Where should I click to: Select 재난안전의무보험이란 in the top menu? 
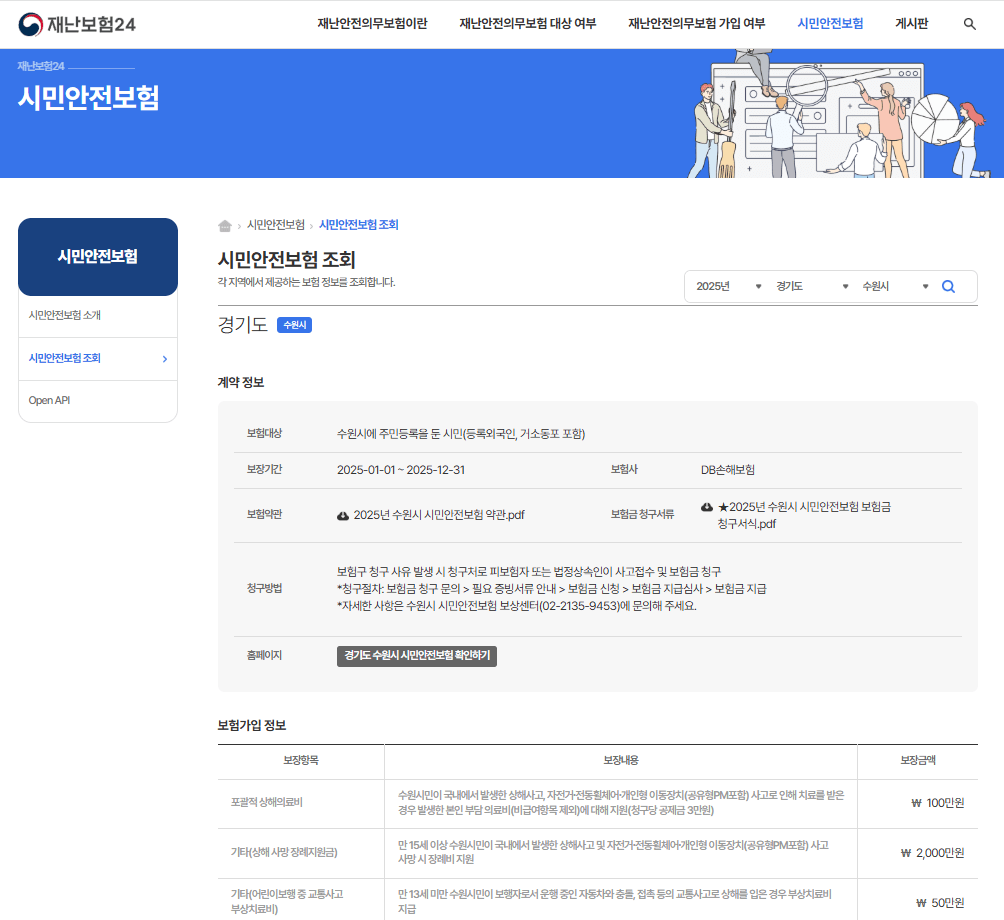point(371,23)
